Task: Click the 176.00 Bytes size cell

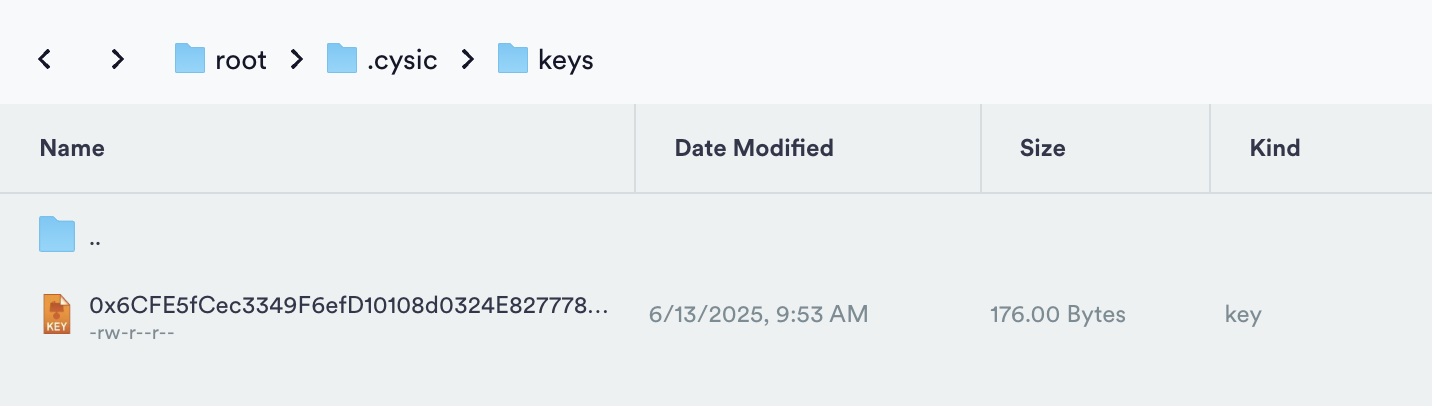Action: point(1058,315)
